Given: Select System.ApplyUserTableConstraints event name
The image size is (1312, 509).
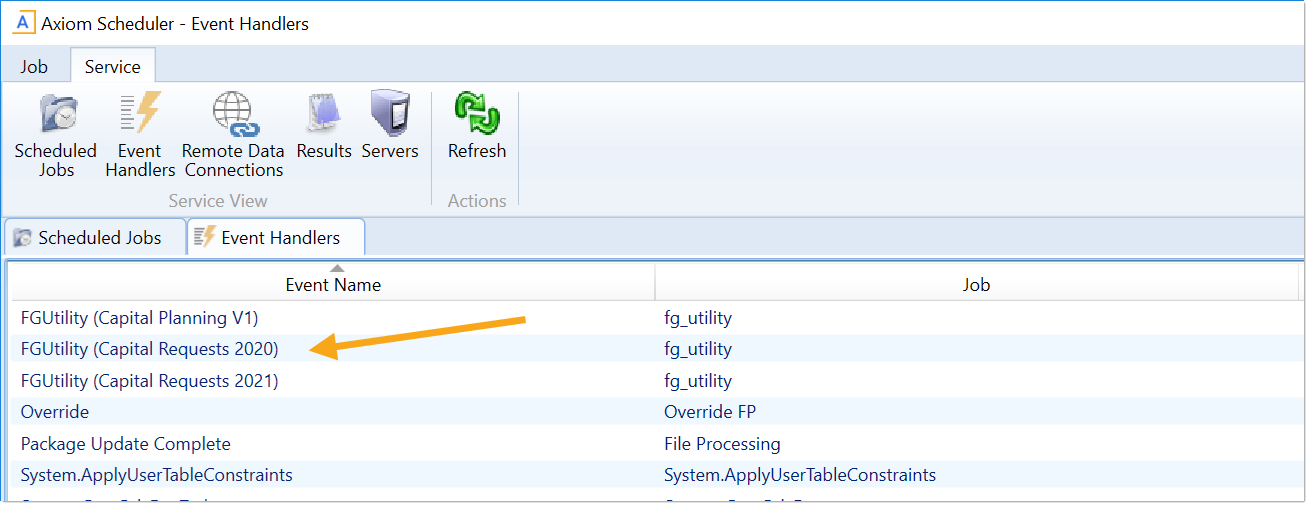Looking at the screenshot, I should coord(157,475).
